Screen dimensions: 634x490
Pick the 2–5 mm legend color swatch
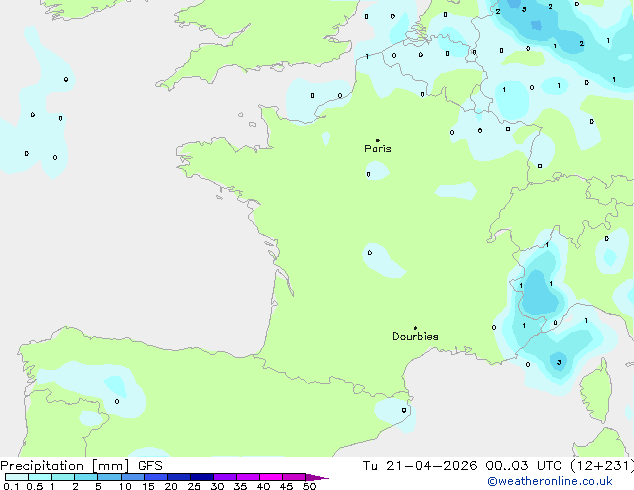point(86,477)
